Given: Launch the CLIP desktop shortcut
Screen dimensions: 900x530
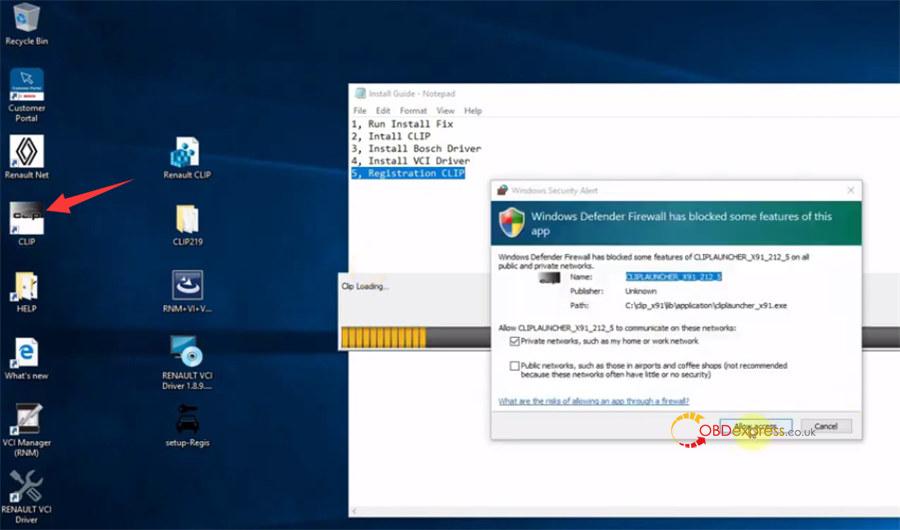Looking at the screenshot, I should [x=26, y=224].
